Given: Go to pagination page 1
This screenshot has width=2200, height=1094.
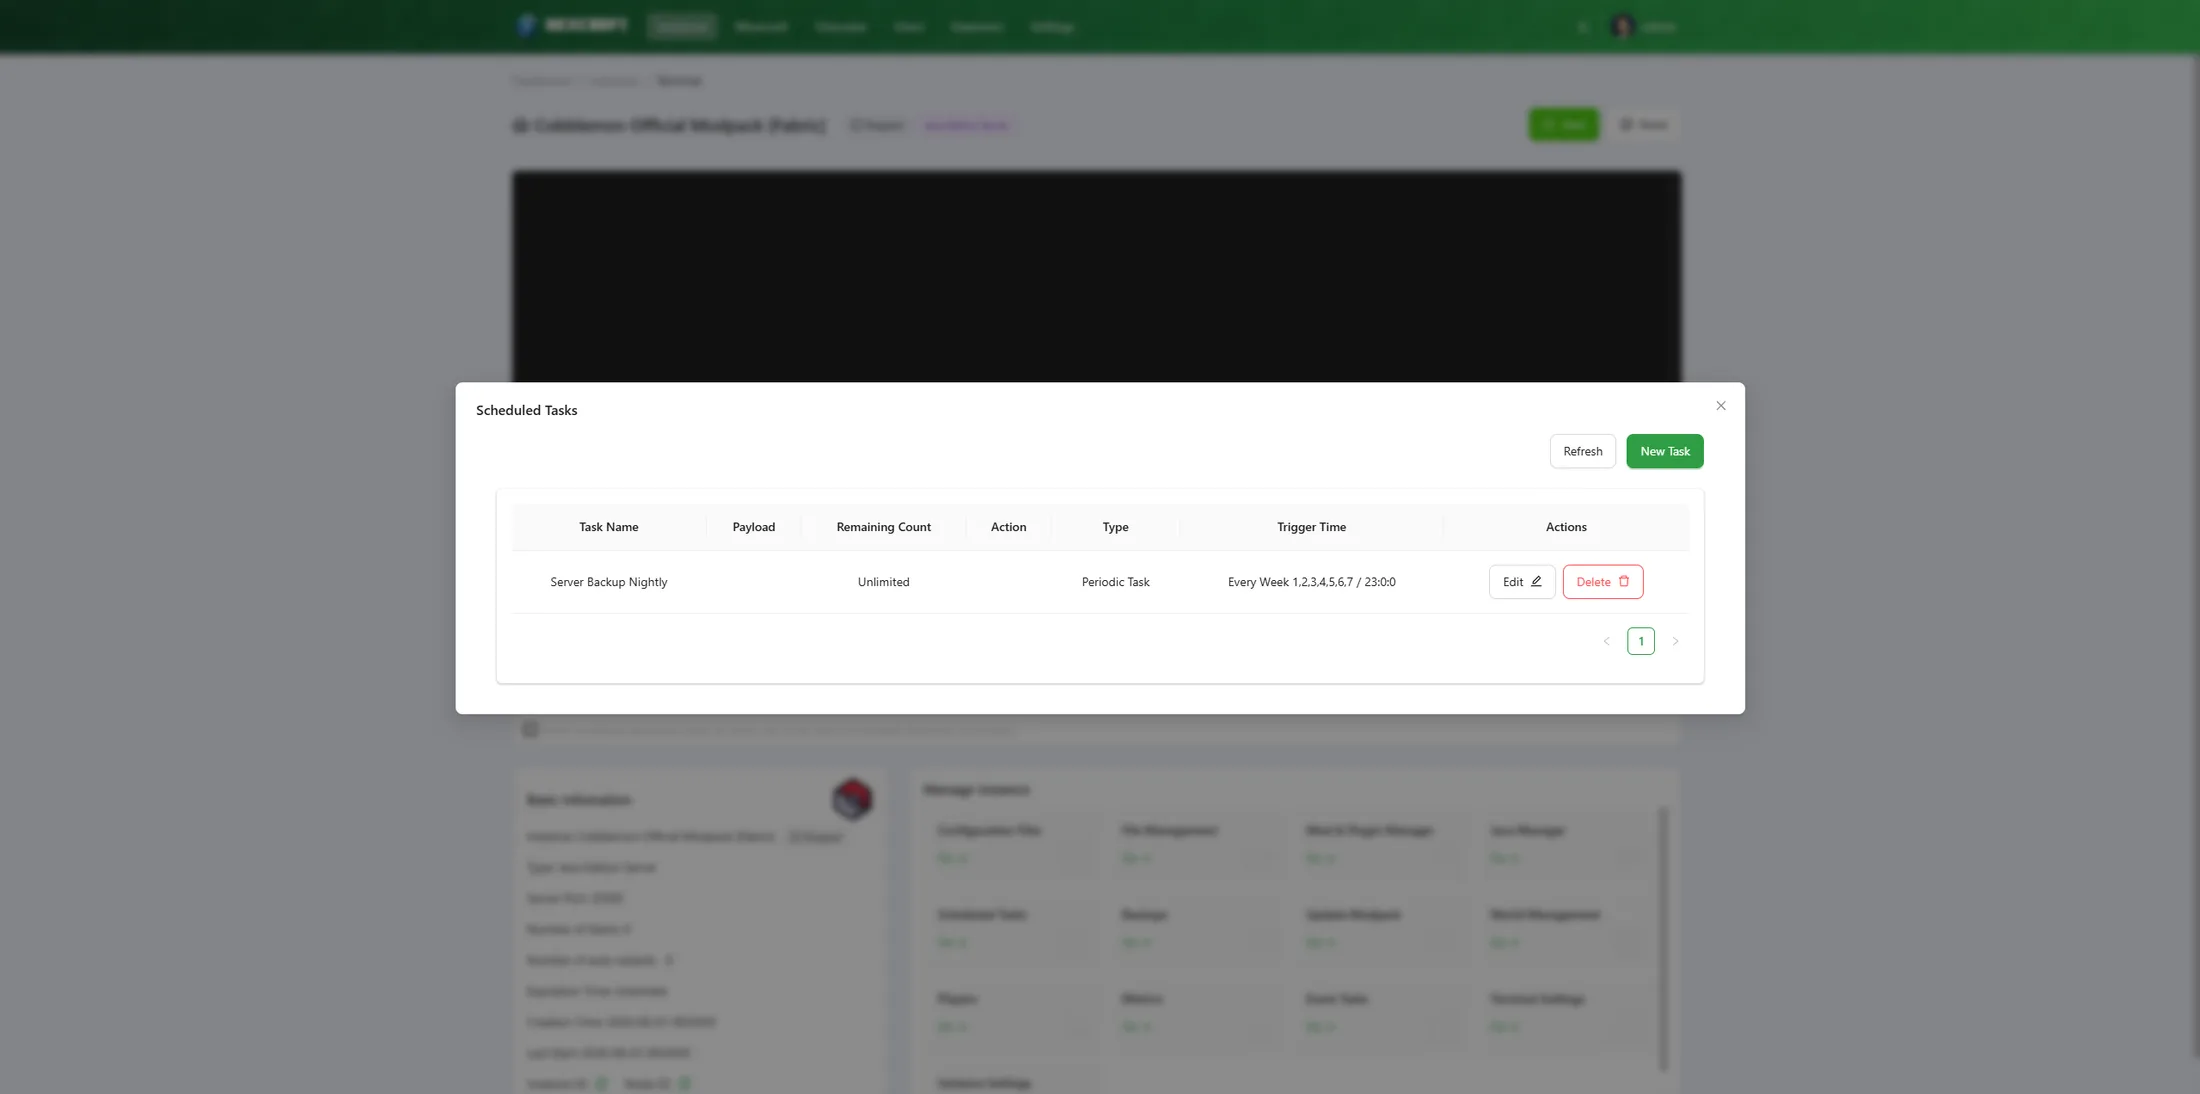Looking at the screenshot, I should (x=1640, y=641).
